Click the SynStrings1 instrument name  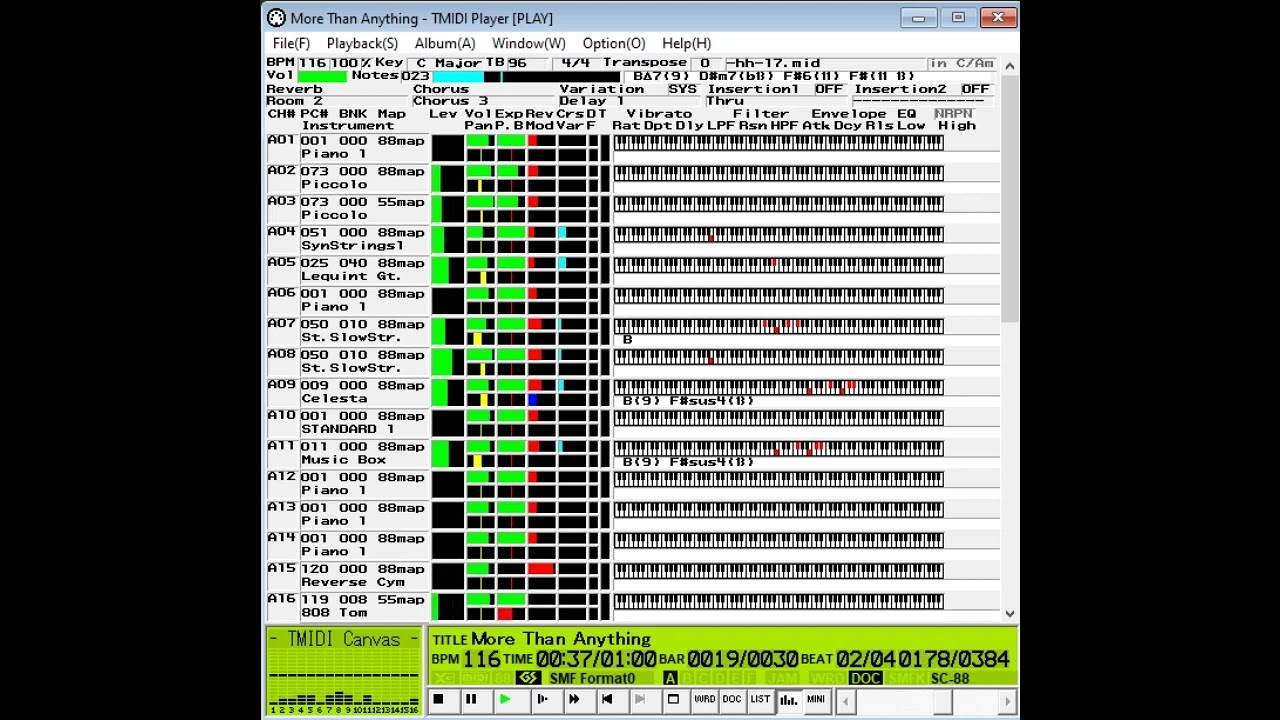[x=352, y=246]
